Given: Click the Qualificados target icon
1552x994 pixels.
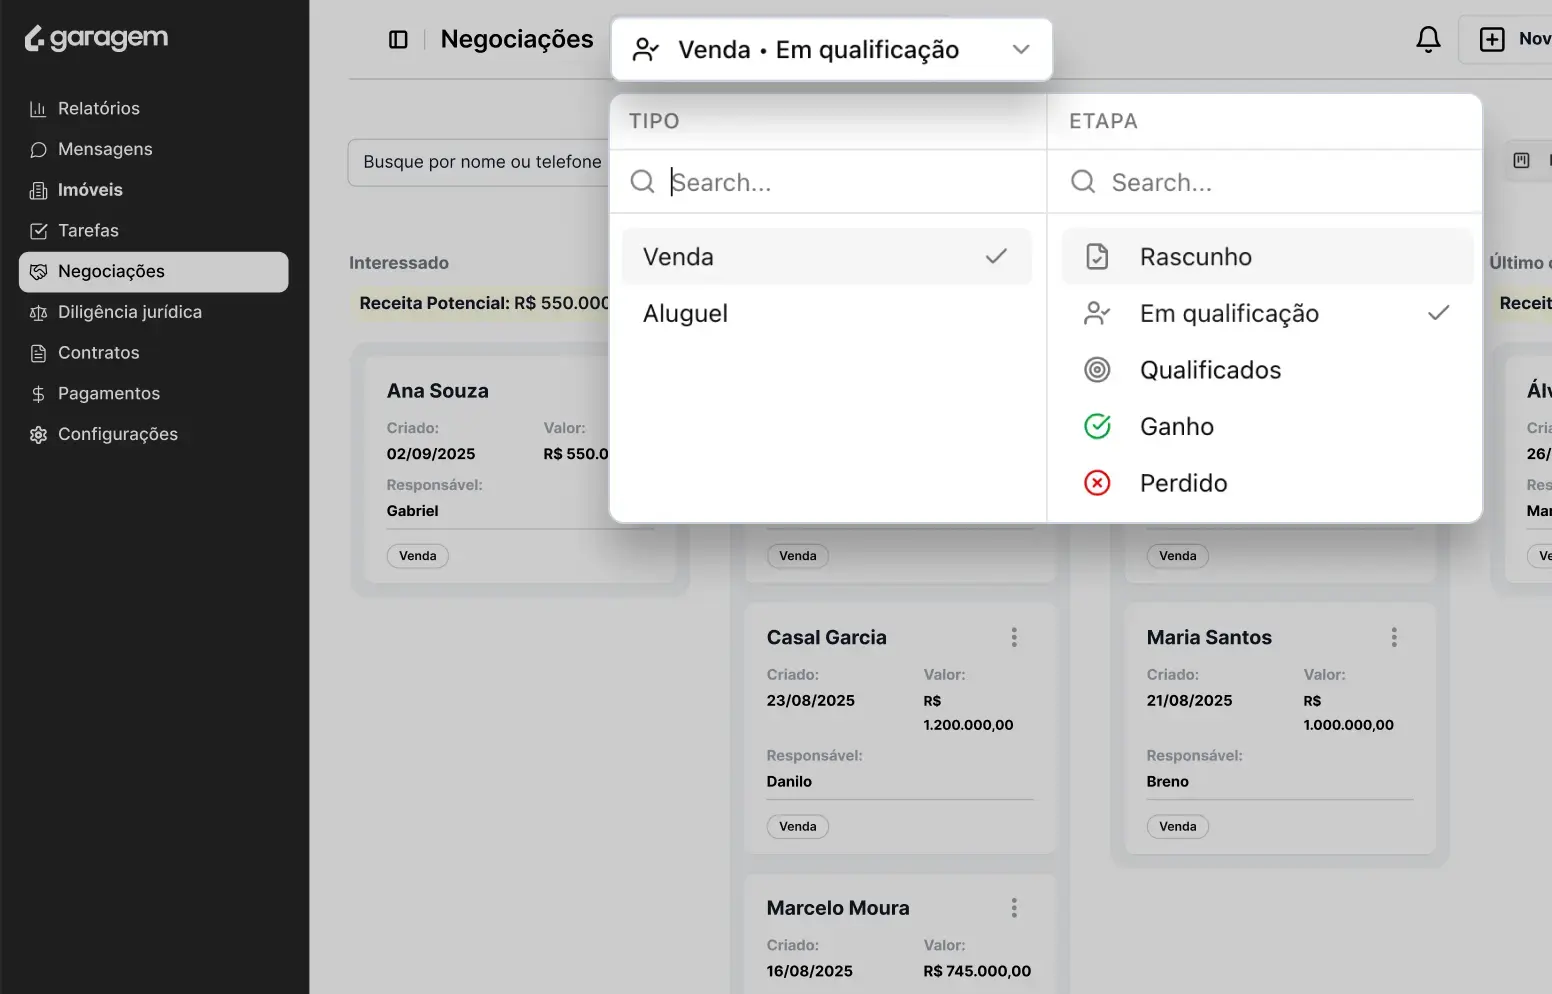Looking at the screenshot, I should point(1097,369).
